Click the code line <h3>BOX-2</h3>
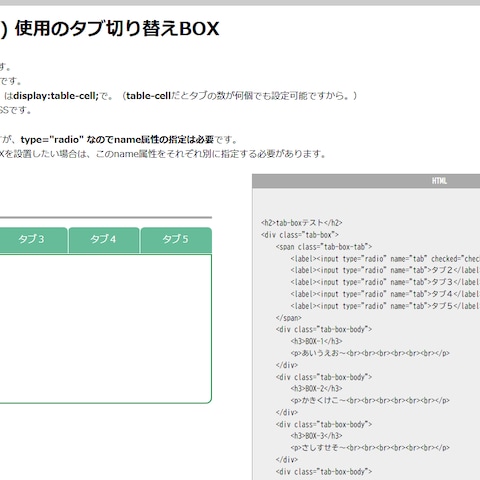The image size is (480, 480). [x=316, y=389]
